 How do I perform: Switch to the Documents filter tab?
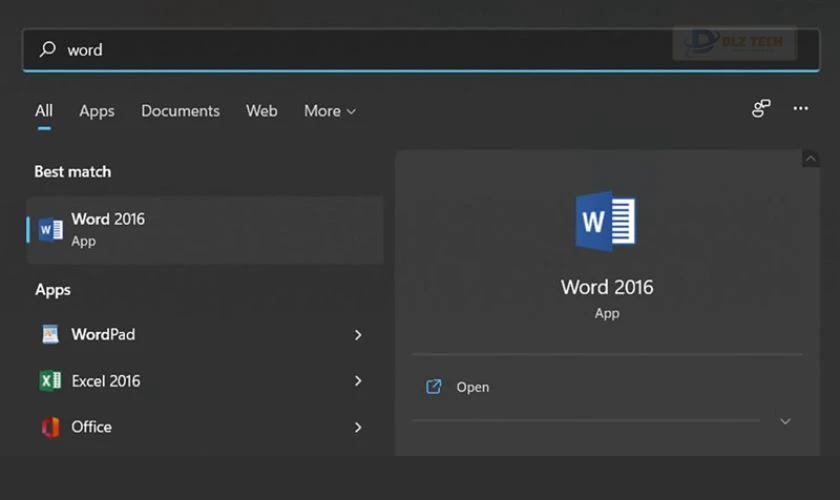tap(181, 111)
